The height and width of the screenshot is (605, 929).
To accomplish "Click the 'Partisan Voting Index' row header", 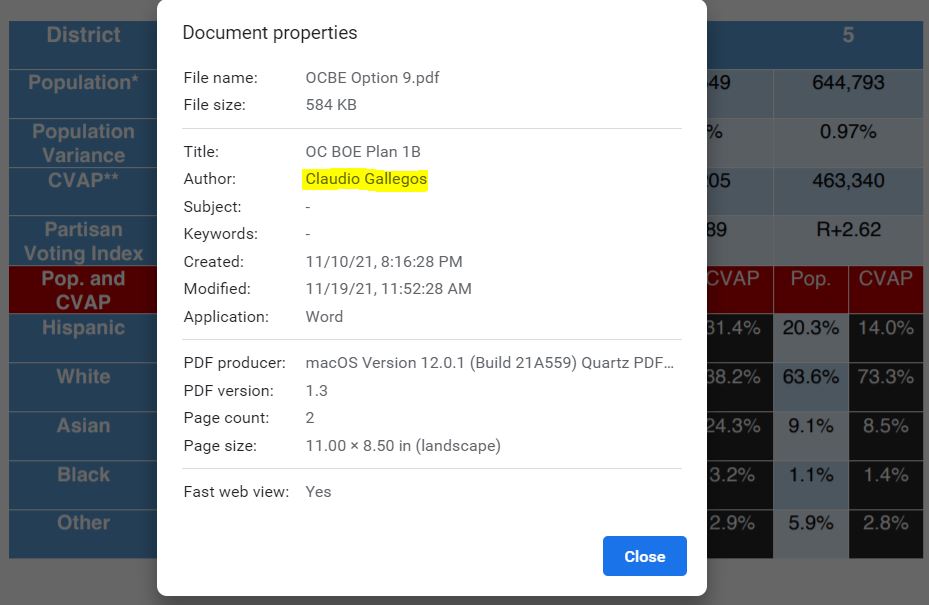I will click(83, 241).
